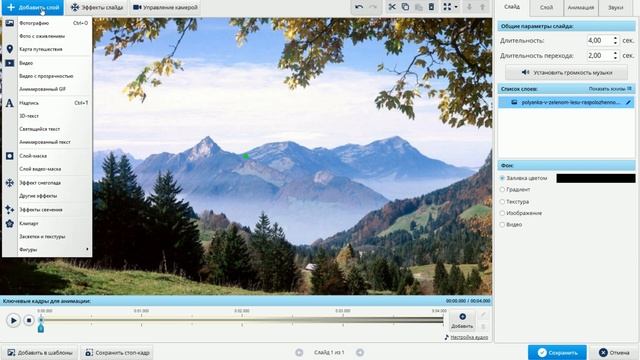Click the paste icon in the toolbar
The height and width of the screenshot is (360, 640).
(x=418, y=7)
